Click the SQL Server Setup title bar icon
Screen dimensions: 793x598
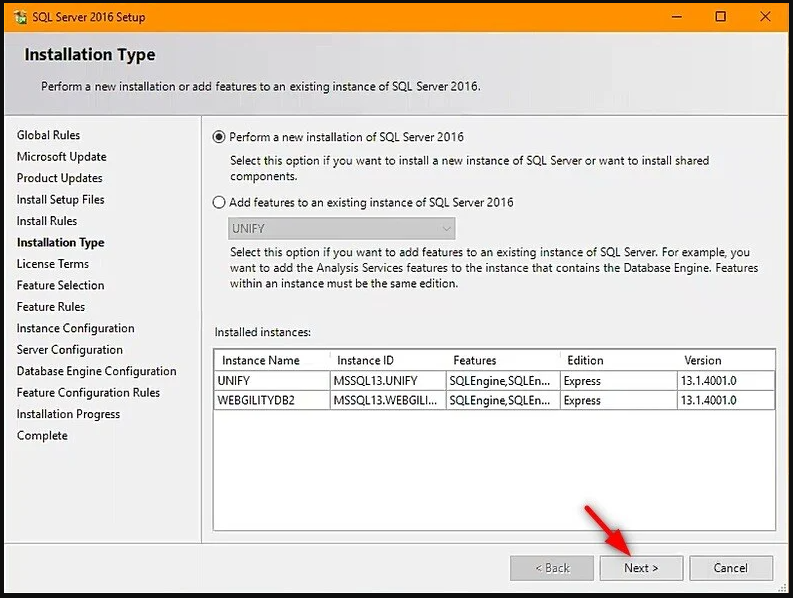pyautogui.click(x=19, y=17)
